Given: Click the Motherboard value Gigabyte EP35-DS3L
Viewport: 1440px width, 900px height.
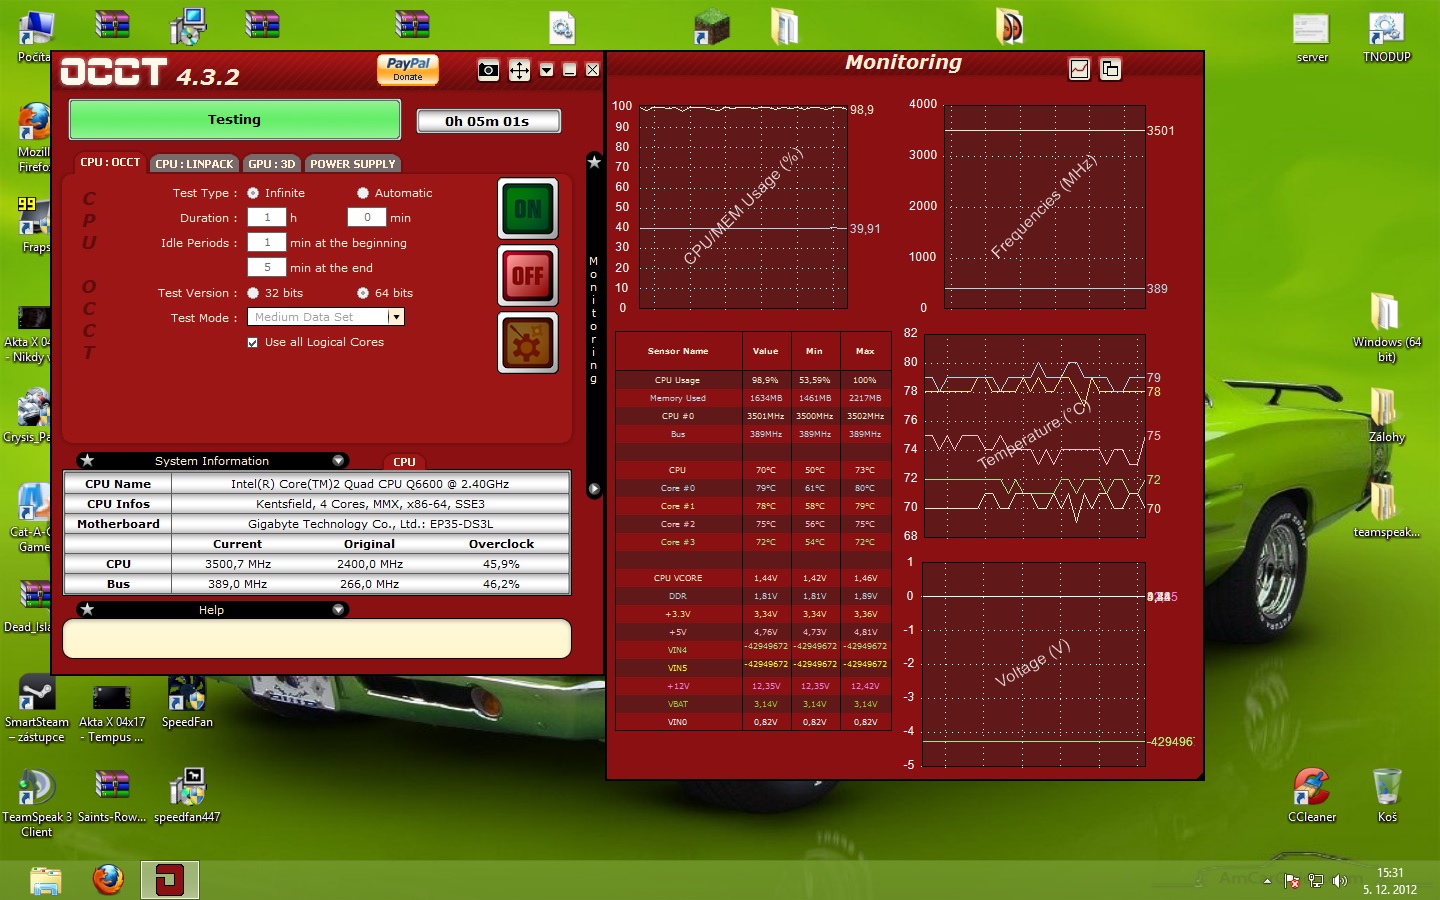Looking at the screenshot, I should [x=370, y=524].
